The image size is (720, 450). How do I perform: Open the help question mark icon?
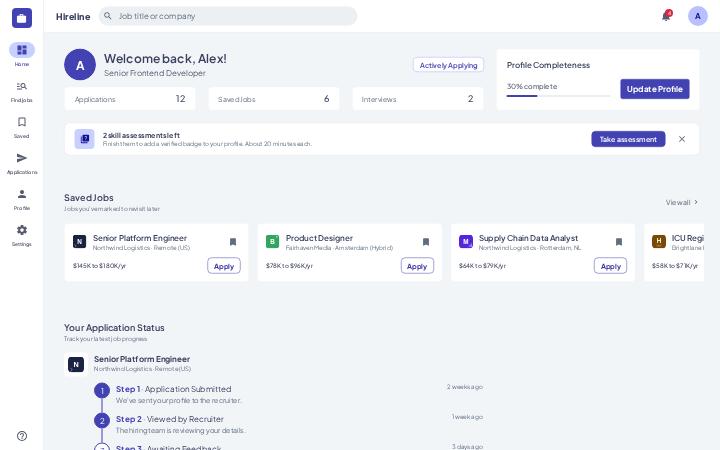(x=22, y=436)
